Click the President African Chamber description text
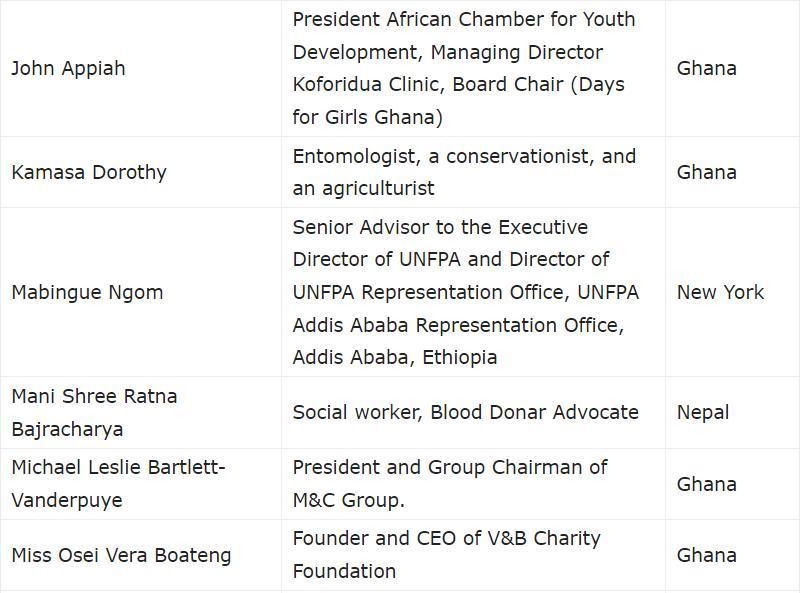The image size is (802, 593). (465, 68)
